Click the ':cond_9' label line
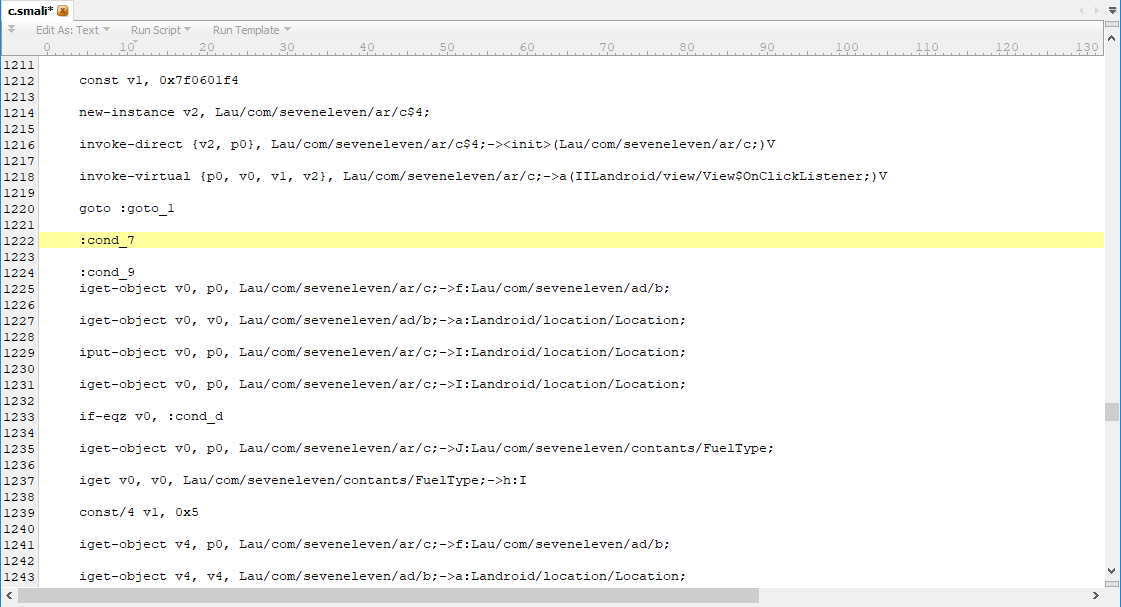The width and height of the screenshot is (1121, 607). coord(107,272)
